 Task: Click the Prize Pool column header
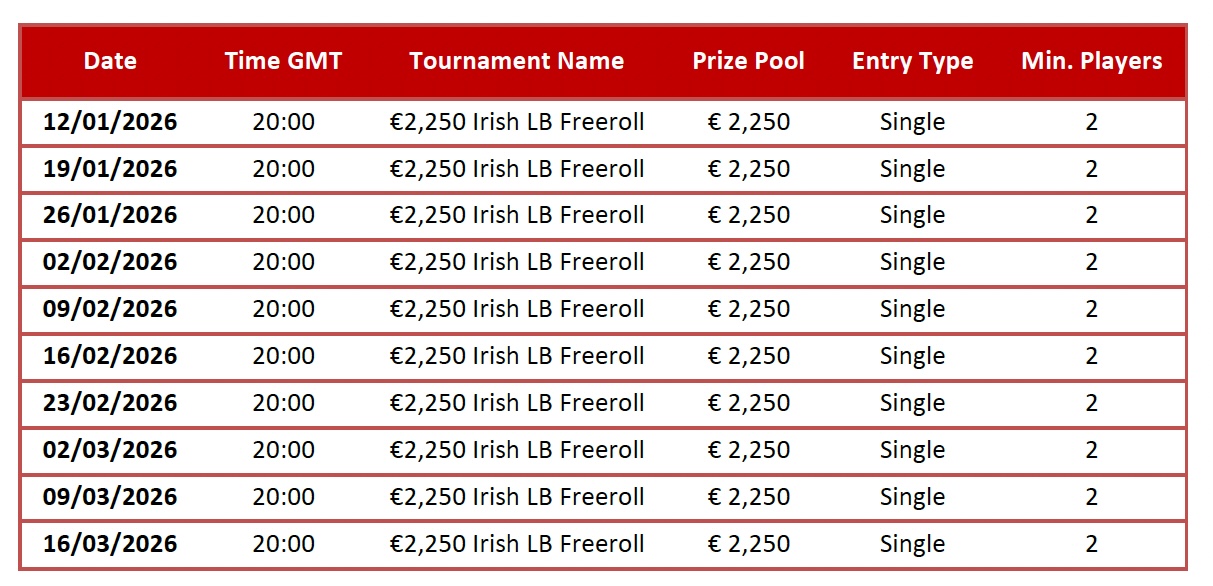pyautogui.click(x=748, y=61)
